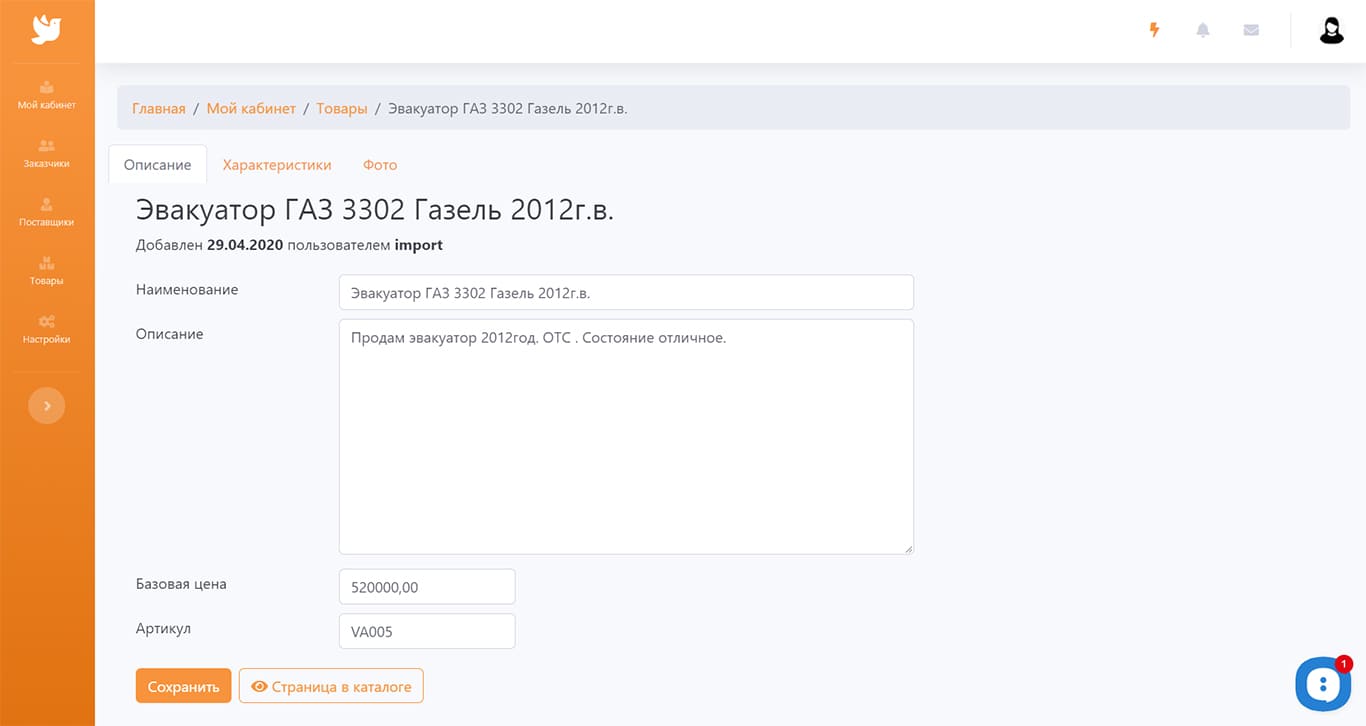The image size is (1366, 726).
Task: Open Заказчики section in sidebar
Action: coord(47,153)
